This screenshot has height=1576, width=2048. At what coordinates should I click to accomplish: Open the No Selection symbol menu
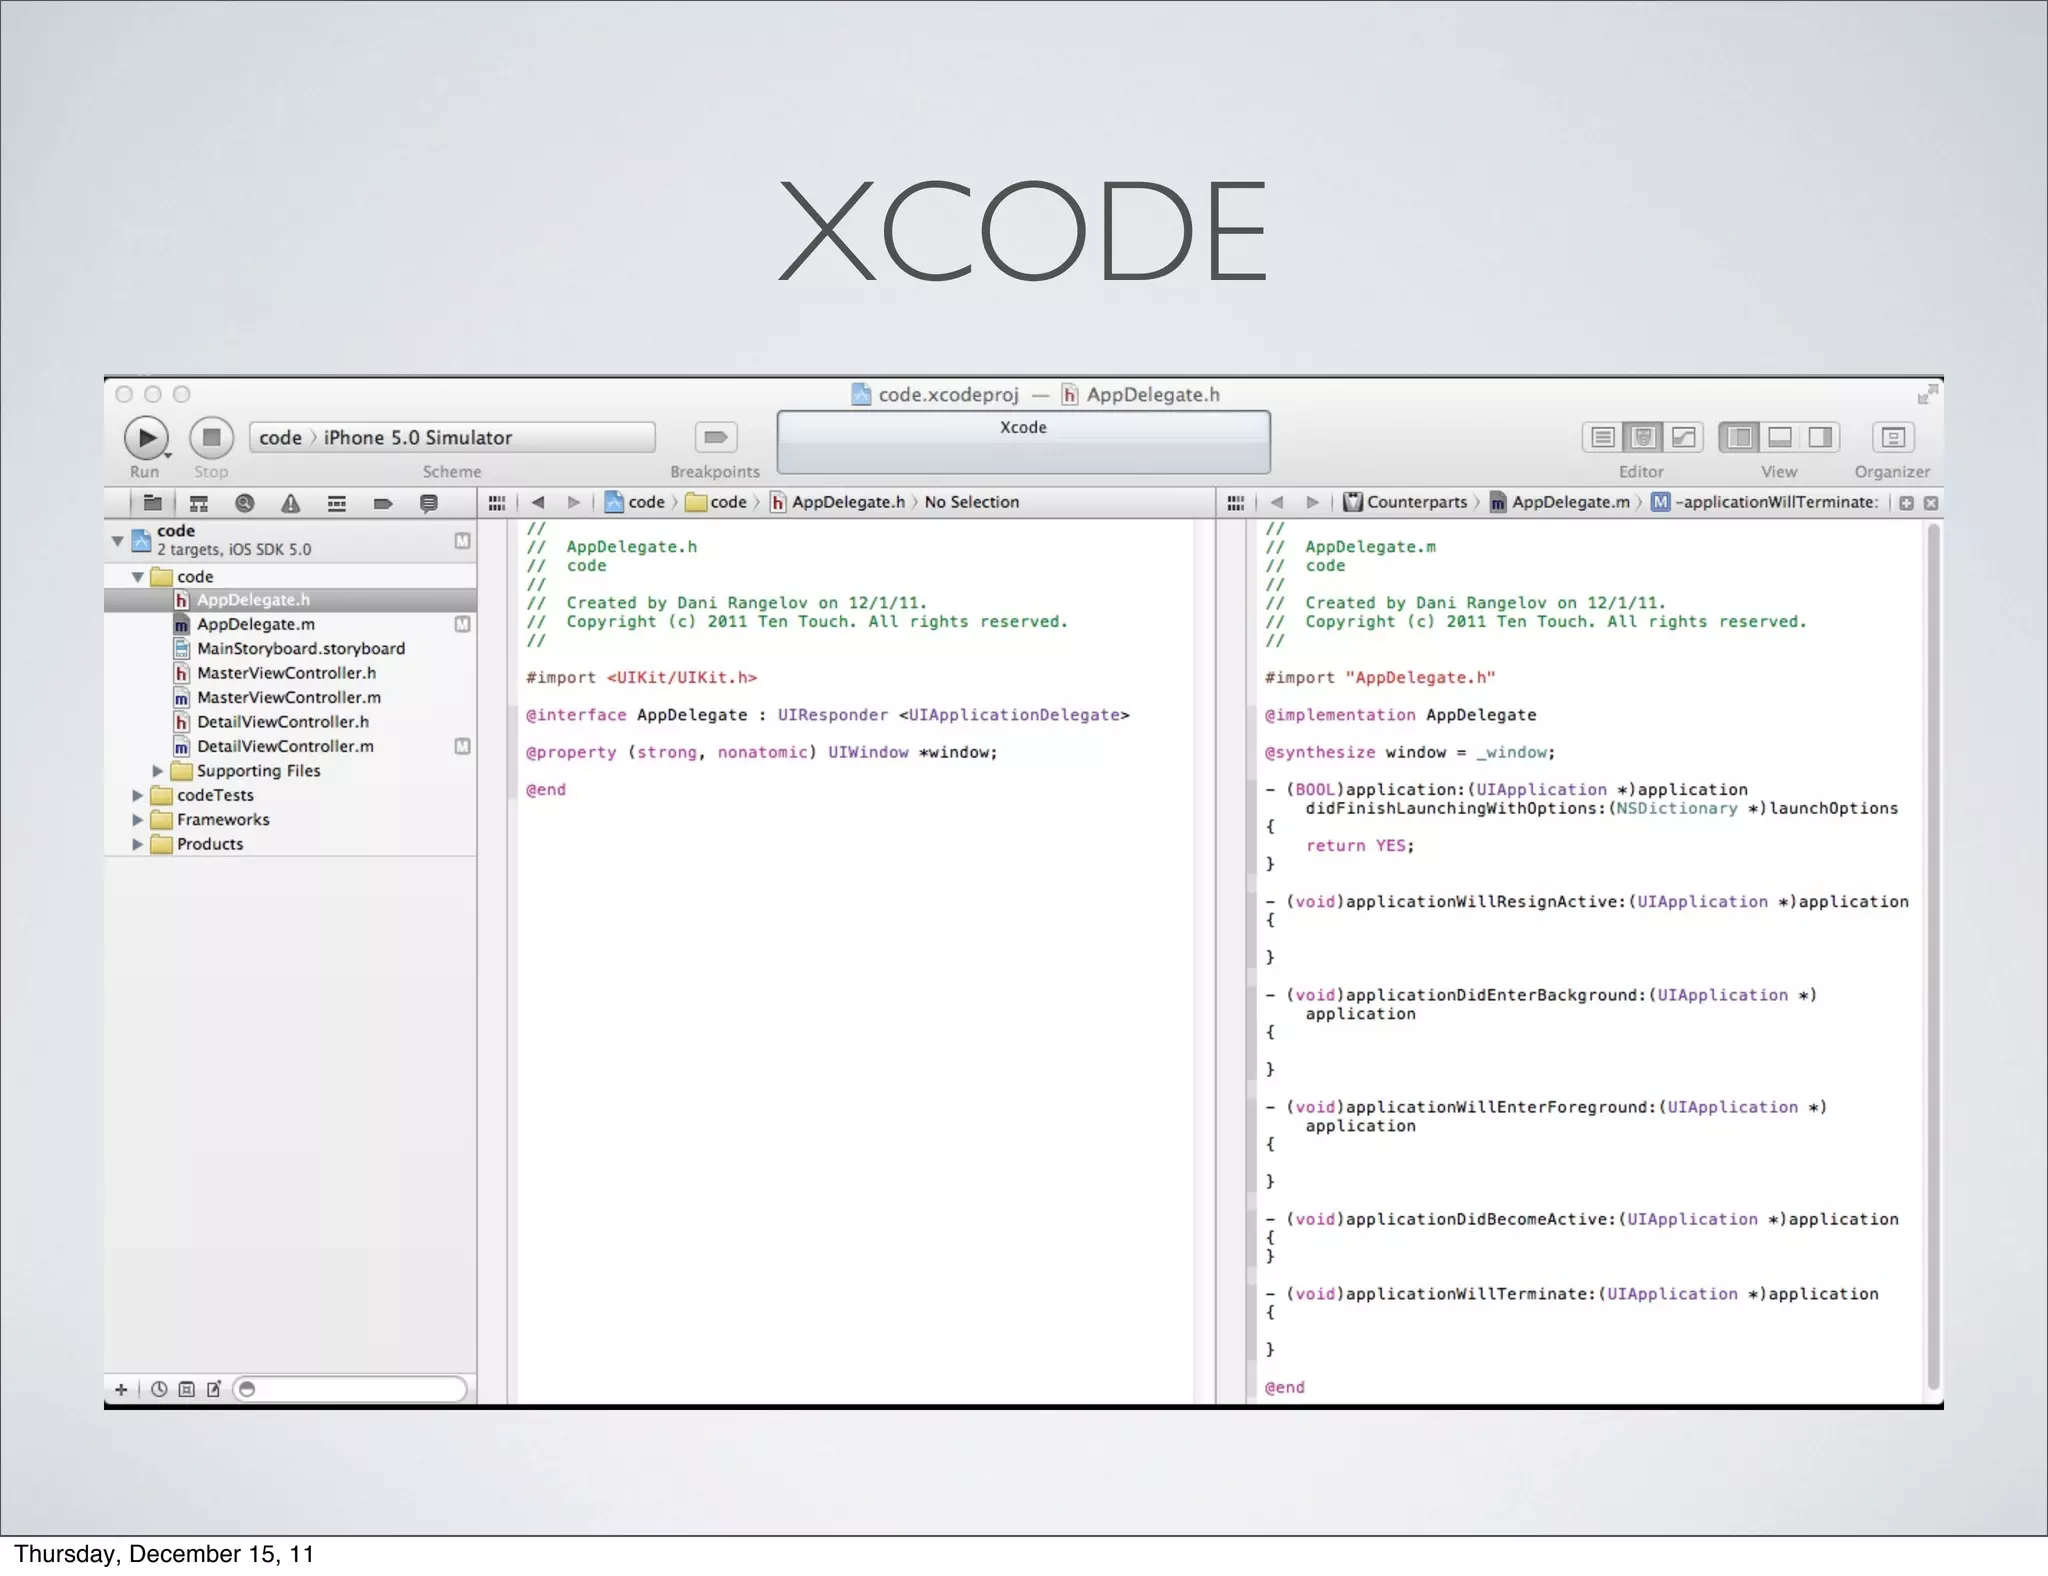pyautogui.click(x=971, y=502)
